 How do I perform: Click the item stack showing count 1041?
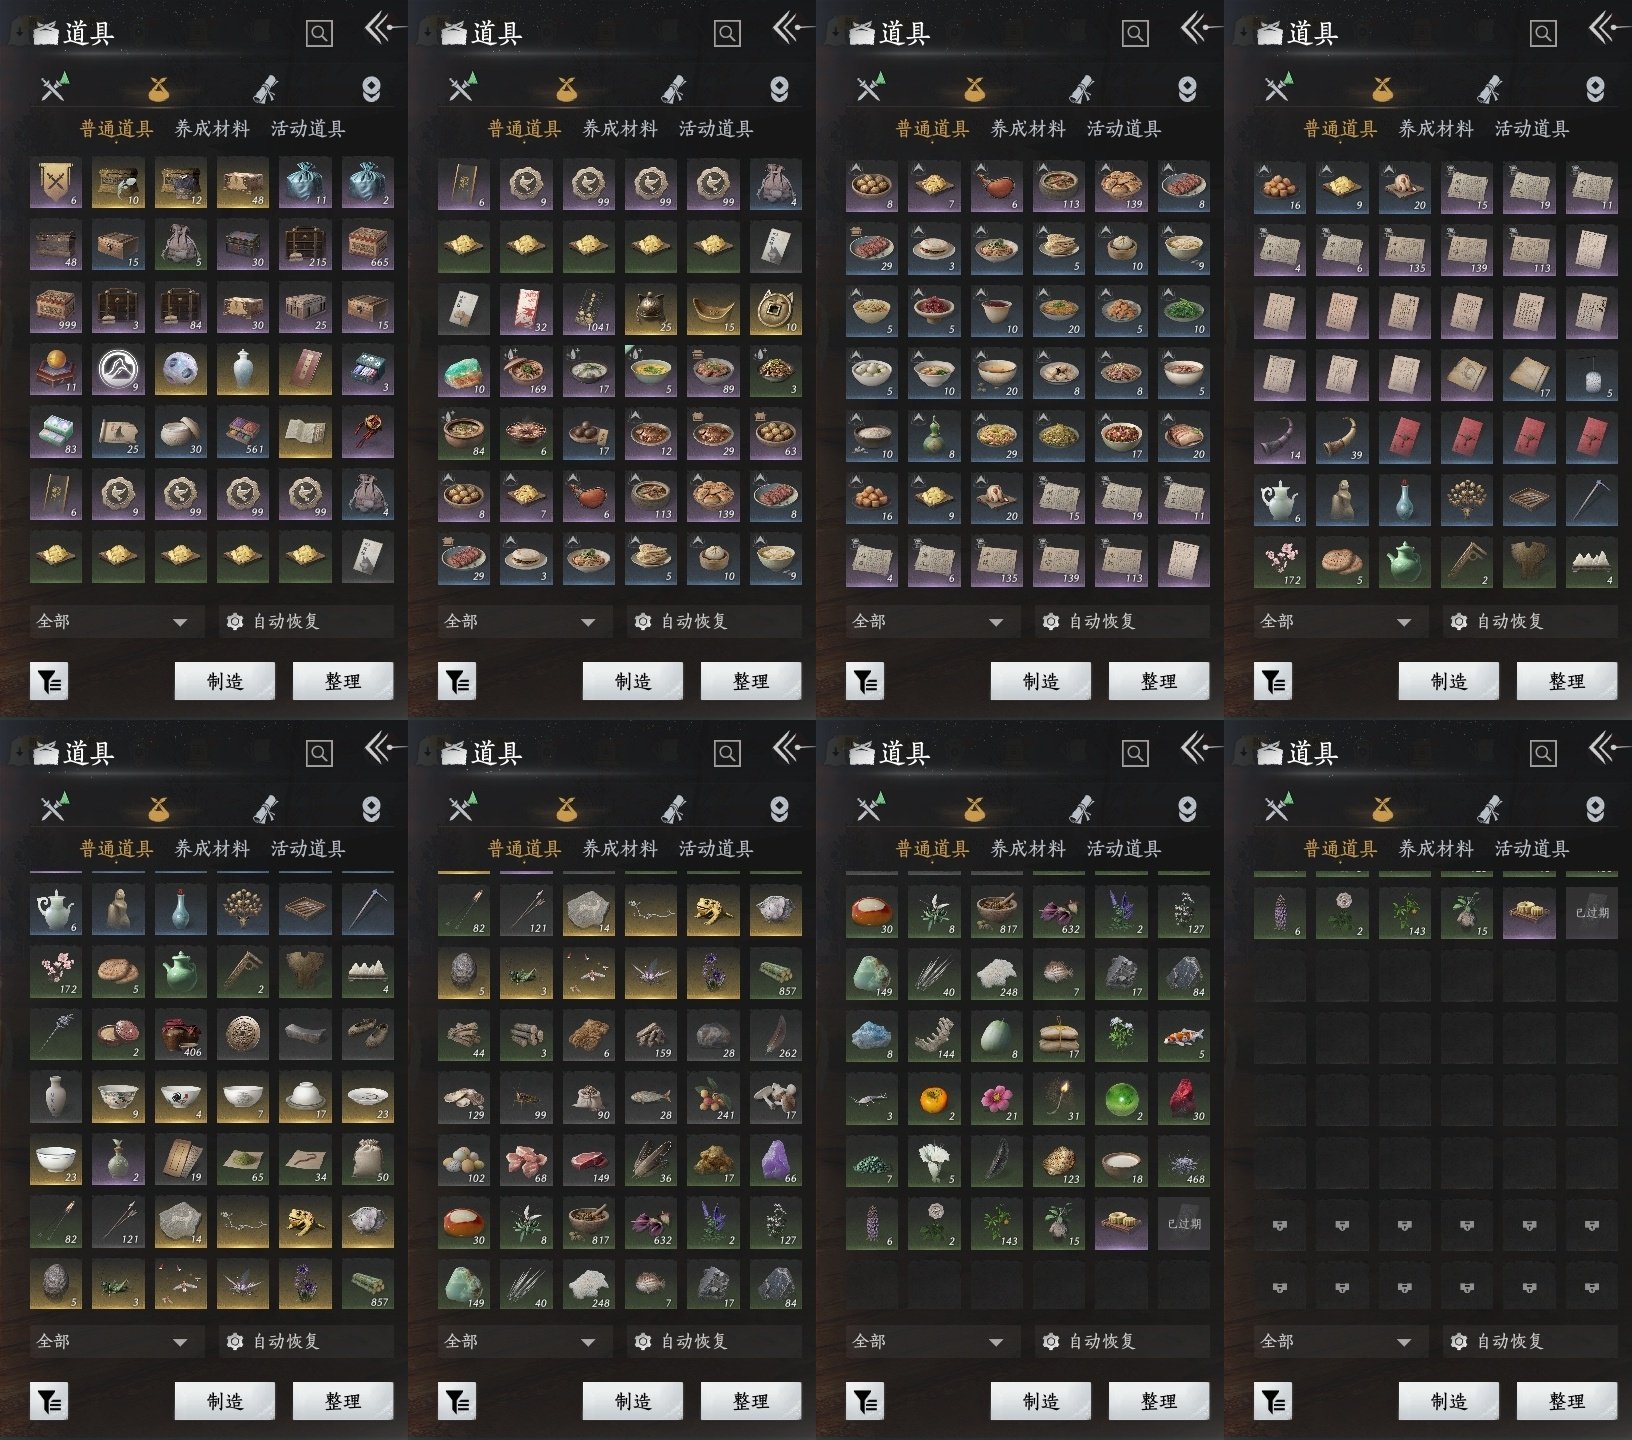coord(588,309)
